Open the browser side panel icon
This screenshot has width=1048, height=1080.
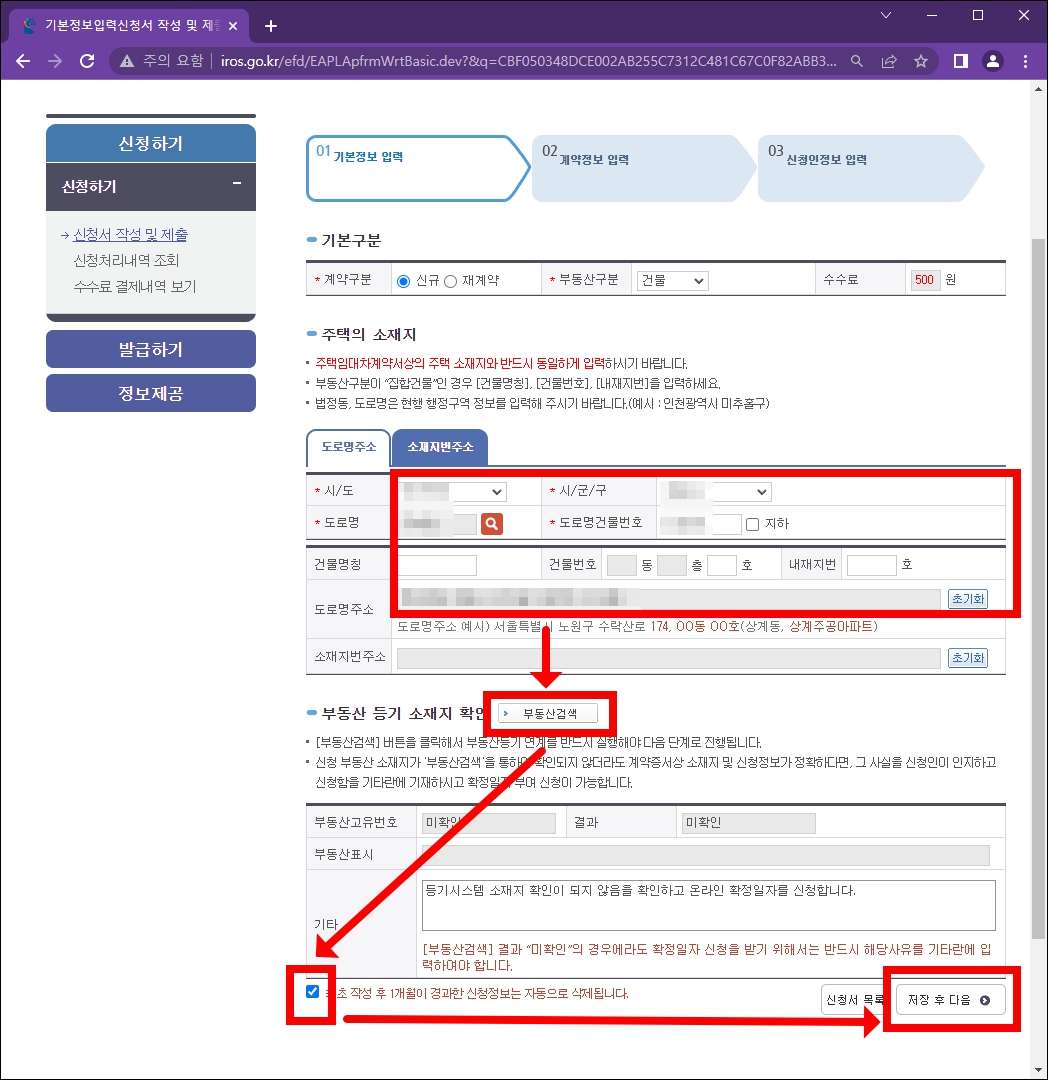tap(960, 61)
